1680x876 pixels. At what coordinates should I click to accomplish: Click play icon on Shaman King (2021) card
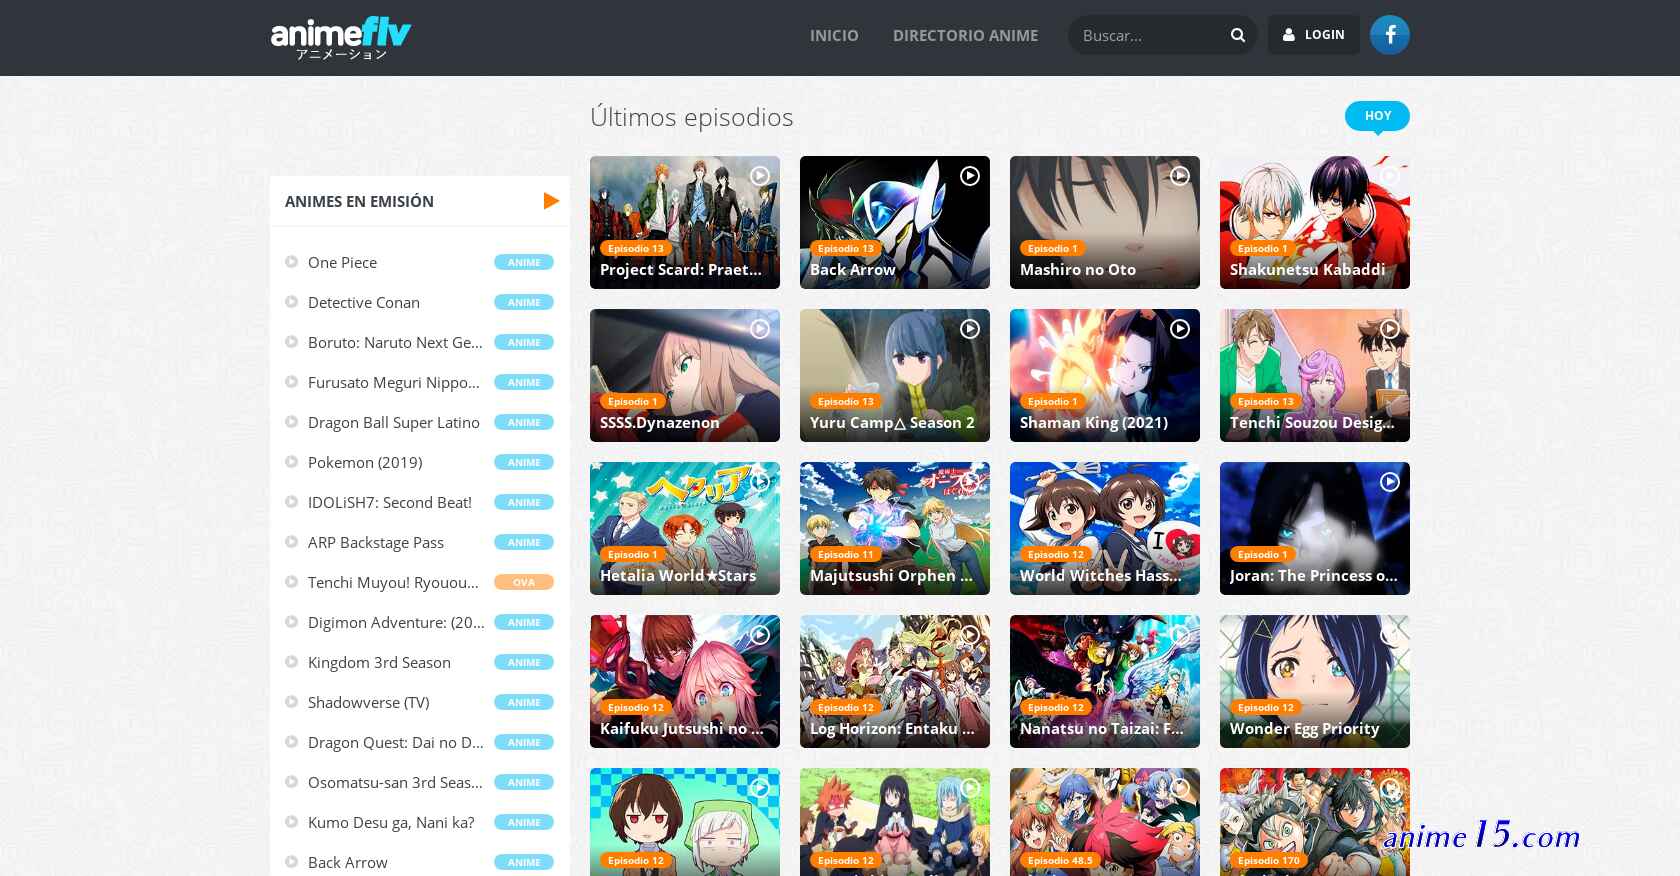pos(1180,329)
